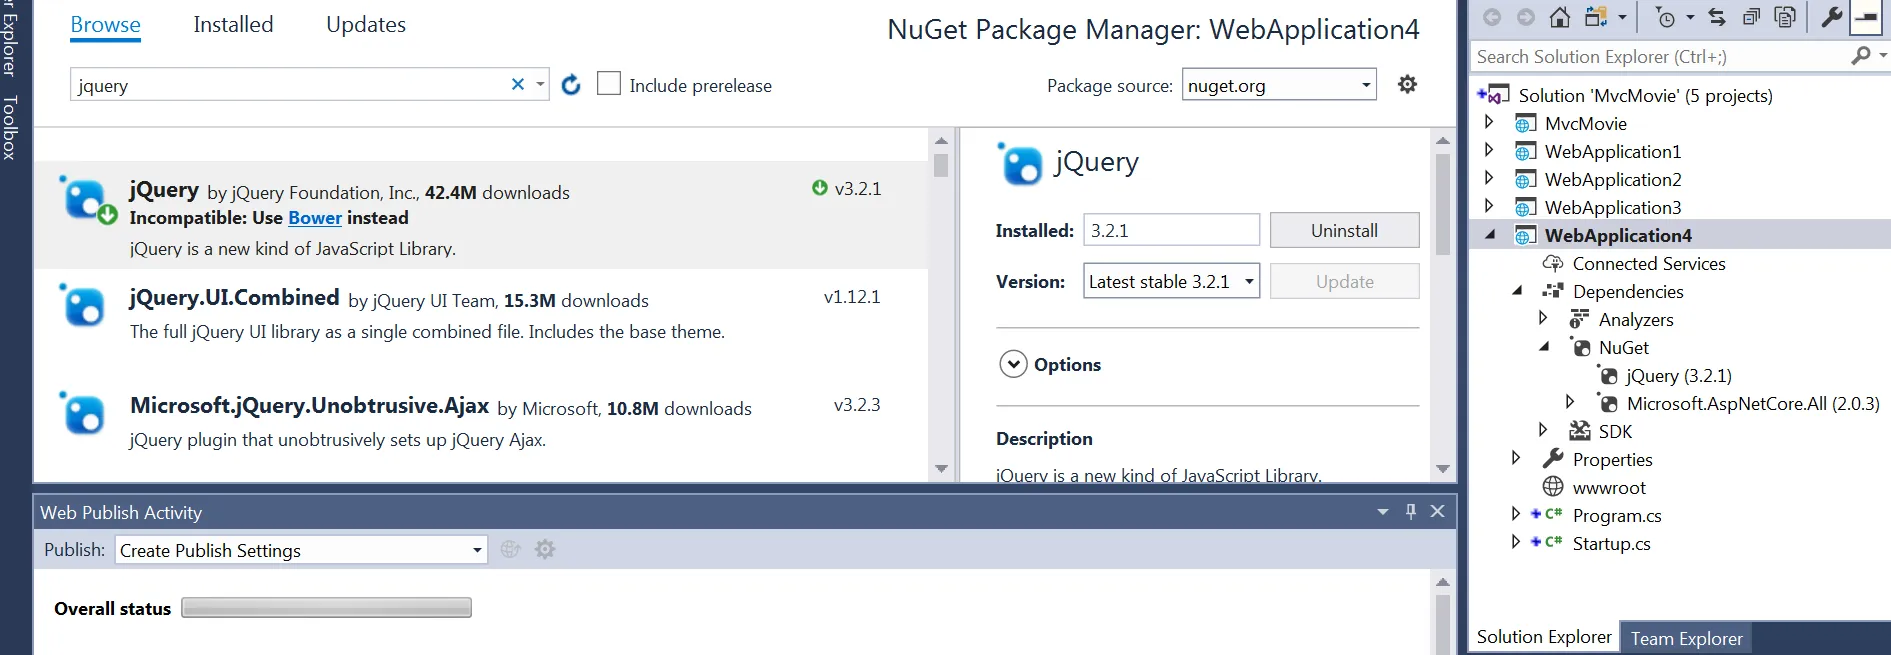Image resolution: width=1891 pixels, height=655 pixels.
Task: Select Startup.cs file
Action: 1611,544
